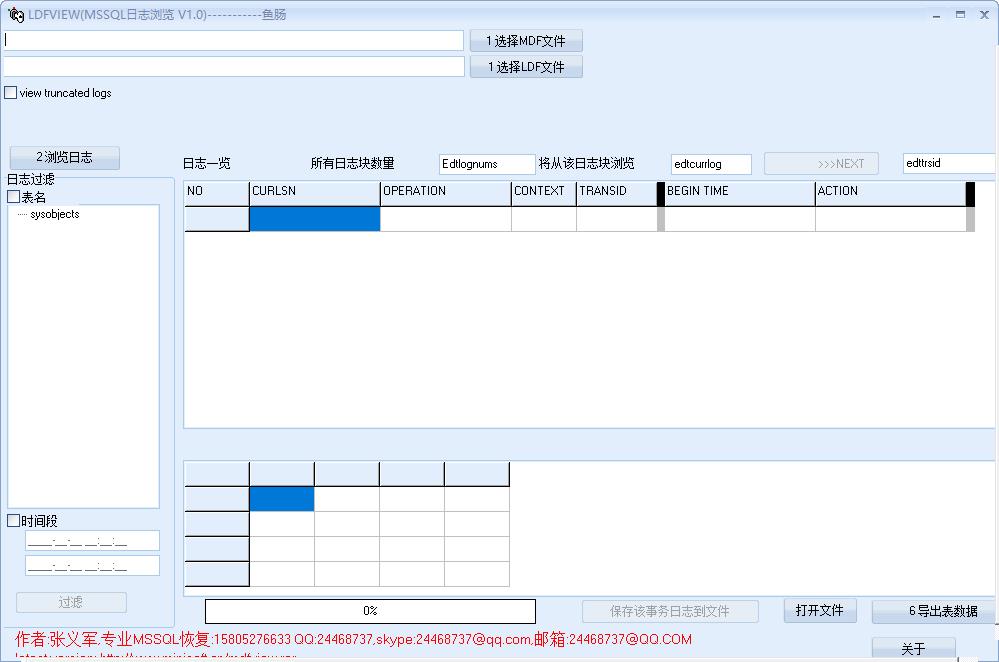This screenshot has width=999, height=662.
Task: Toggle the '表名' filter checkbox
Action: (x=13, y=197)
